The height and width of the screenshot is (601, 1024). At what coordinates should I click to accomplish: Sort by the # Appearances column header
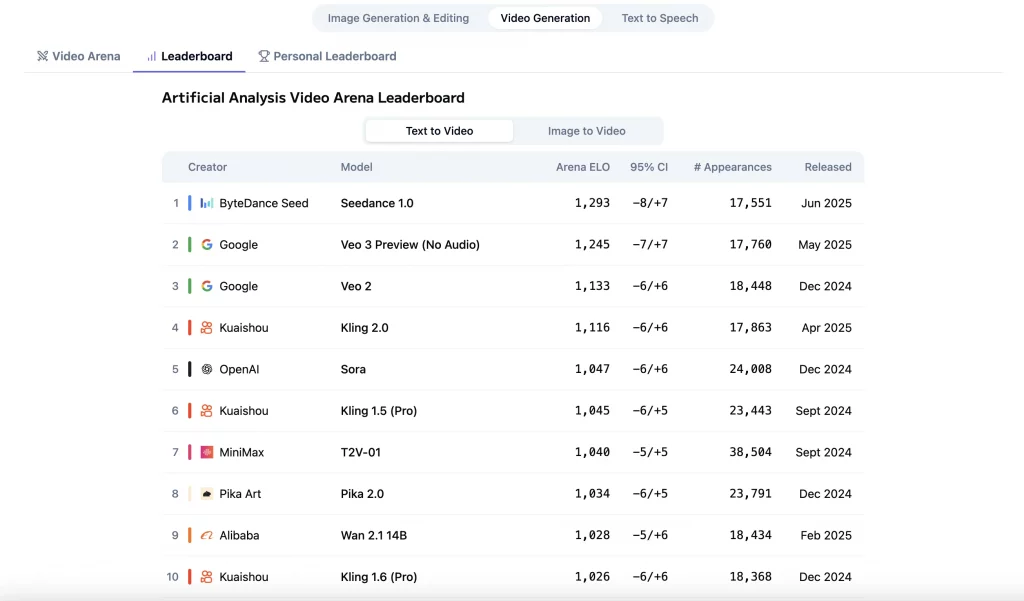[x=732, y=167]
